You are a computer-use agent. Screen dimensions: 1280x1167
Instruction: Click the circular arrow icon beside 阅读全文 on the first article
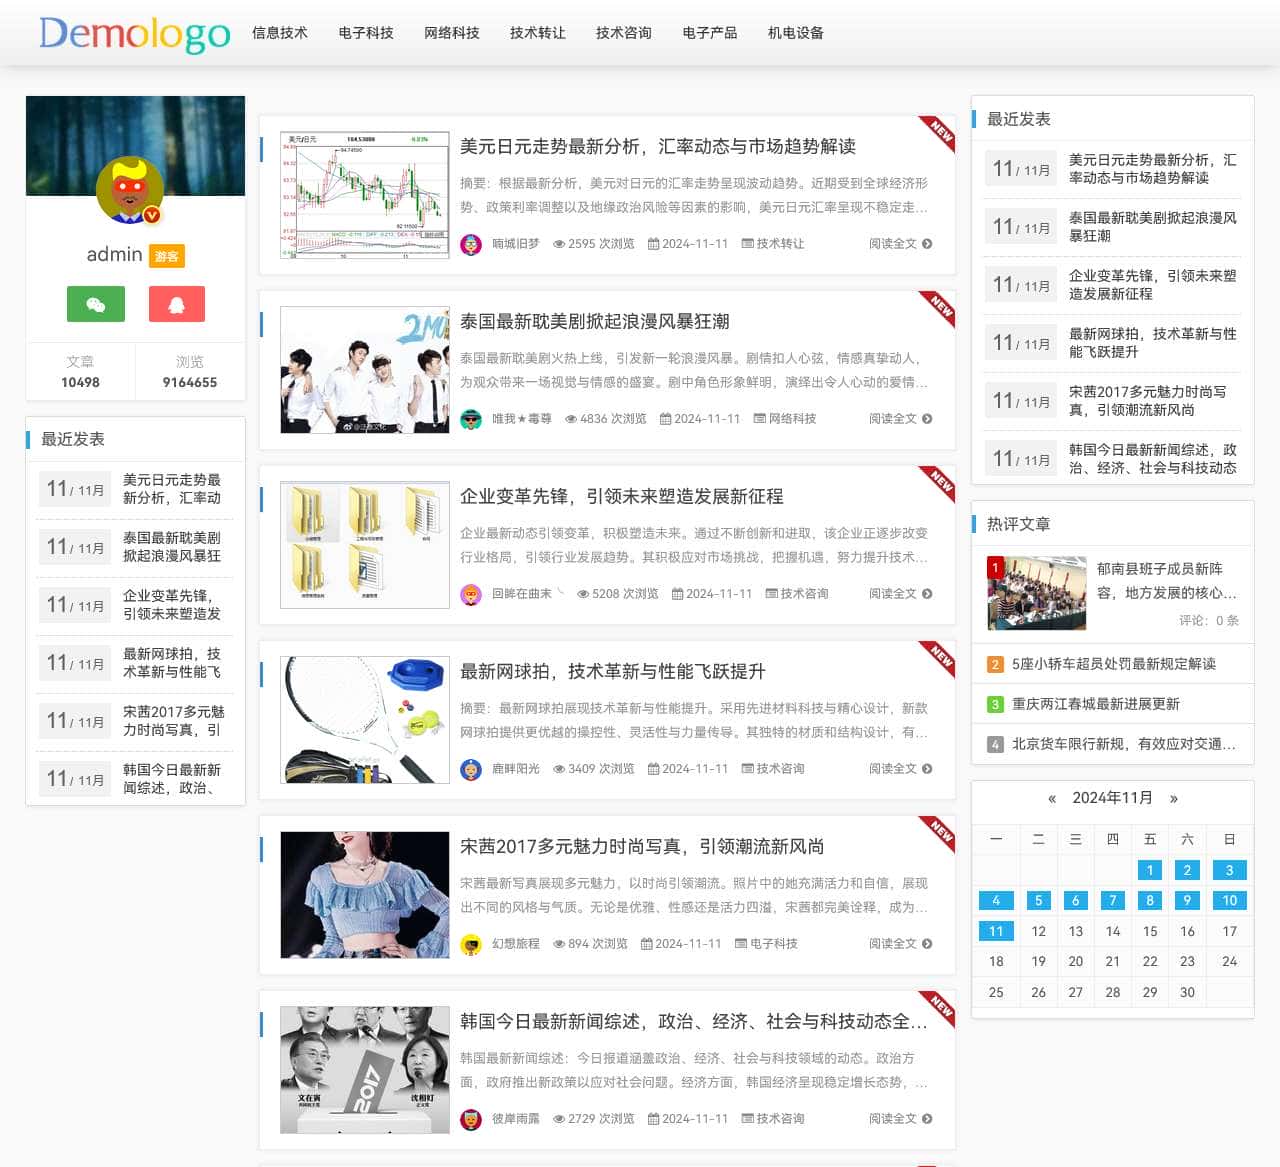(928, 243)
